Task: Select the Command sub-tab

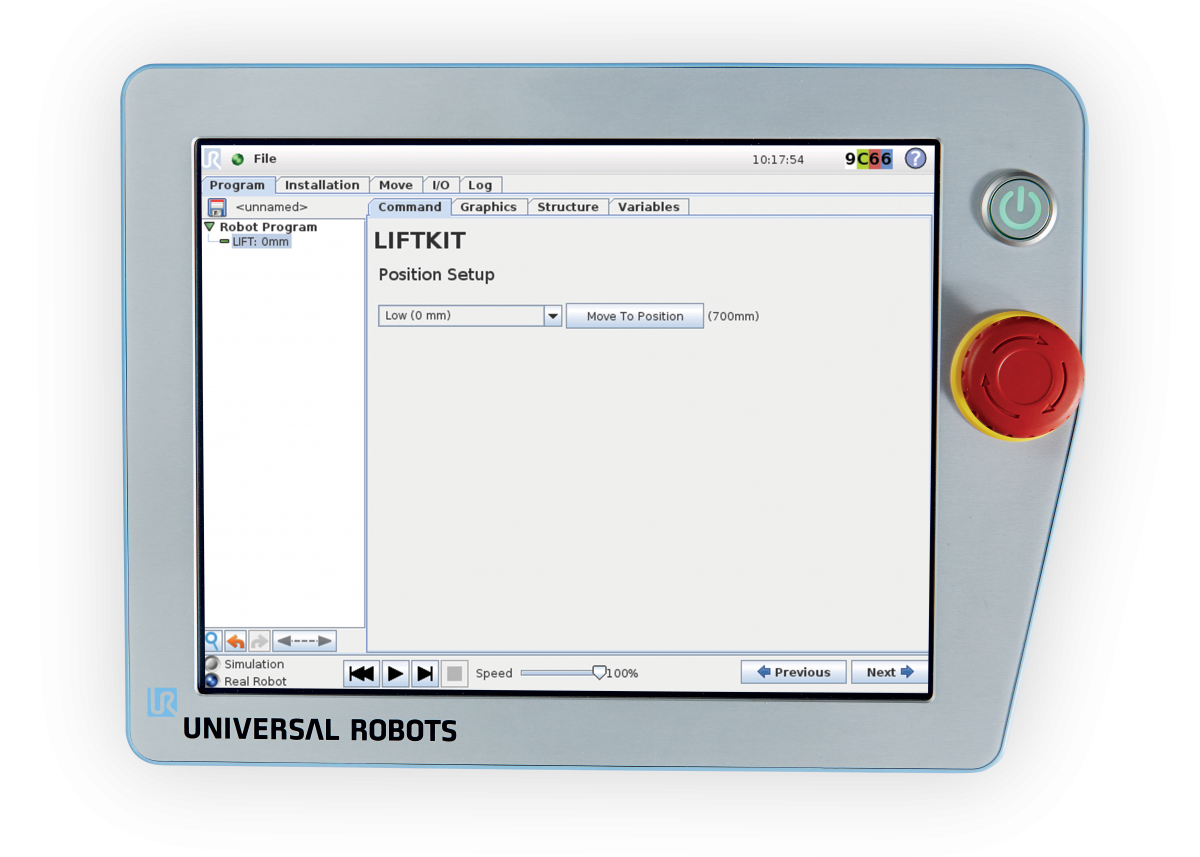Action: coord(410,207)
